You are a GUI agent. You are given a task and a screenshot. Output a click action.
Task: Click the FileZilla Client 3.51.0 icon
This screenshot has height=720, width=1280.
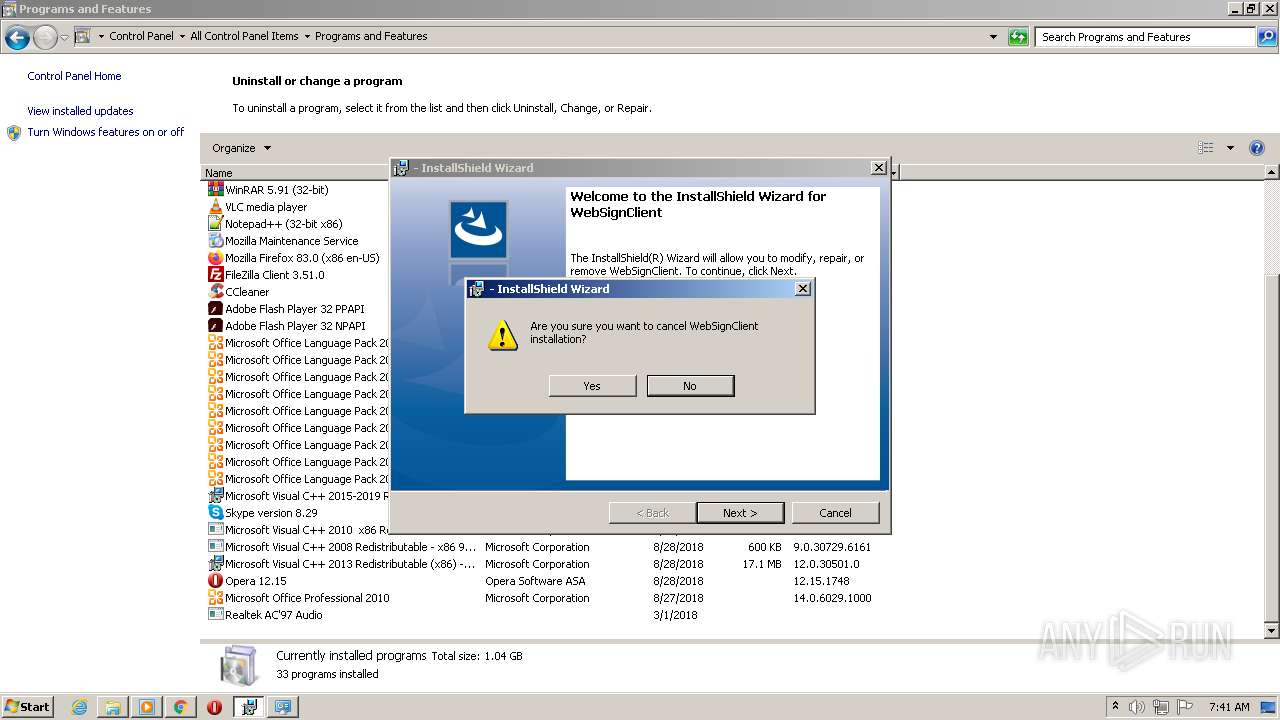(215, 275)
